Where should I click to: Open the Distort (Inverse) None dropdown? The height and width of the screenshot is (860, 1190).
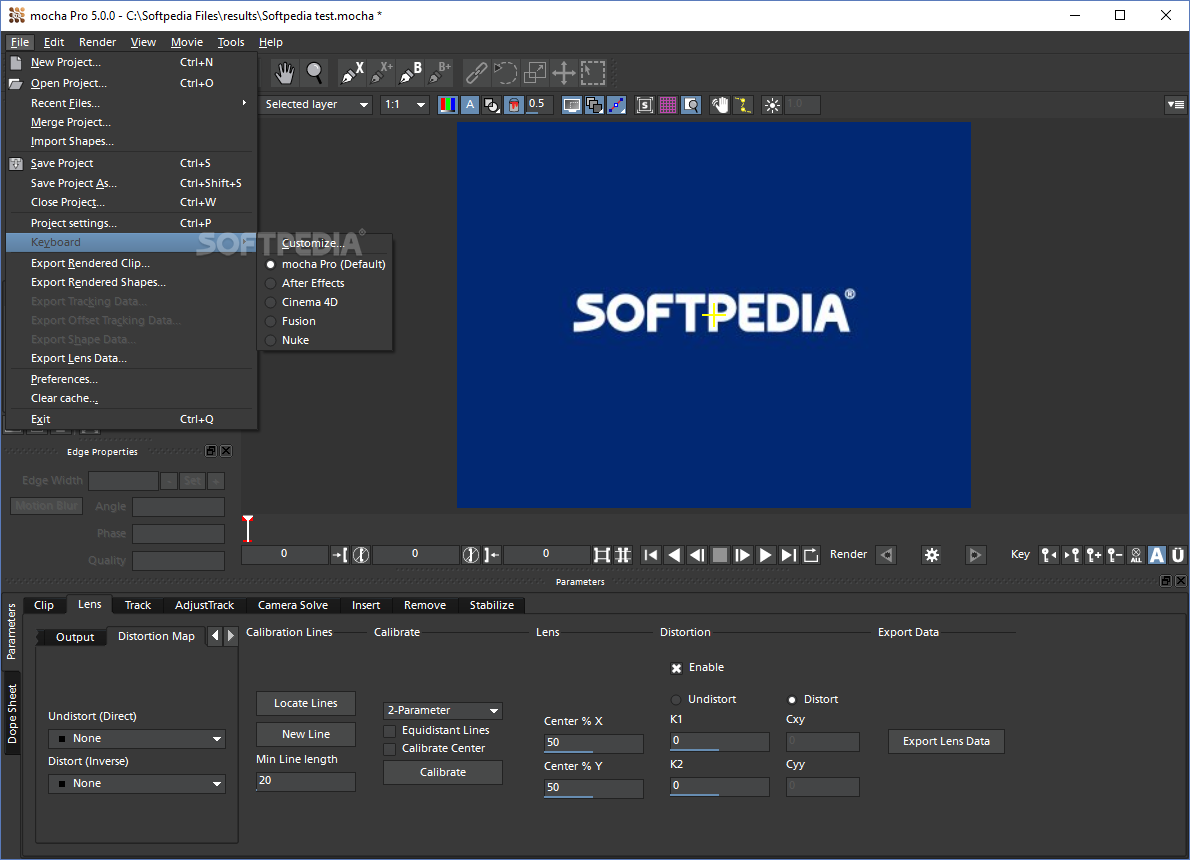click(137, 783)
